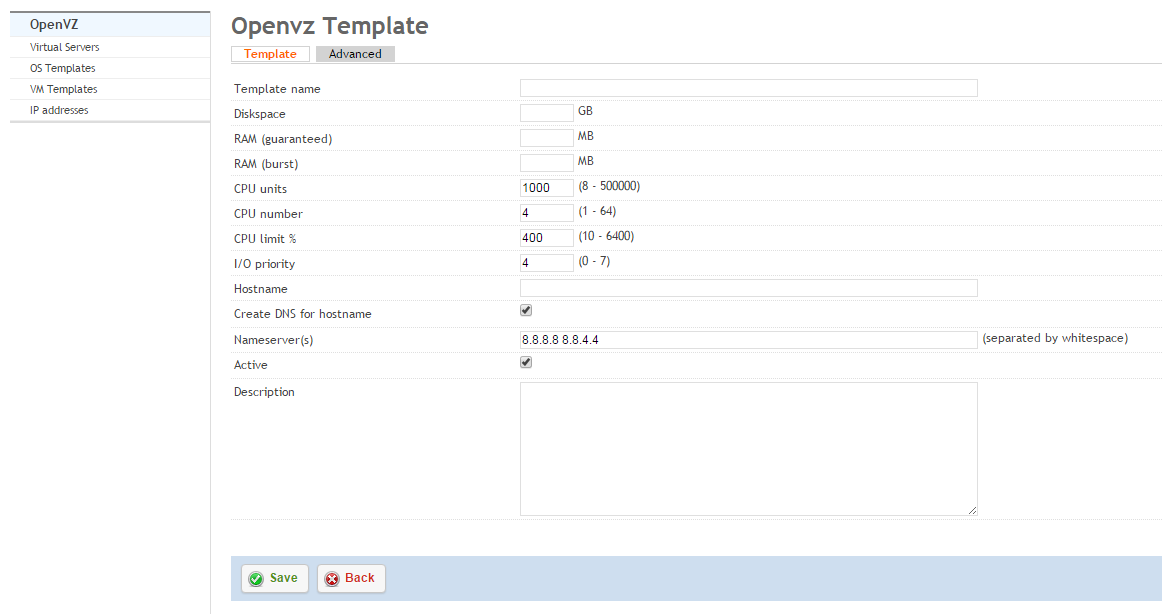Click the Nameserver(s) field with 8.8.8.8 8.8.4.4
The image size is (1162, 614).
coord(748,339)
